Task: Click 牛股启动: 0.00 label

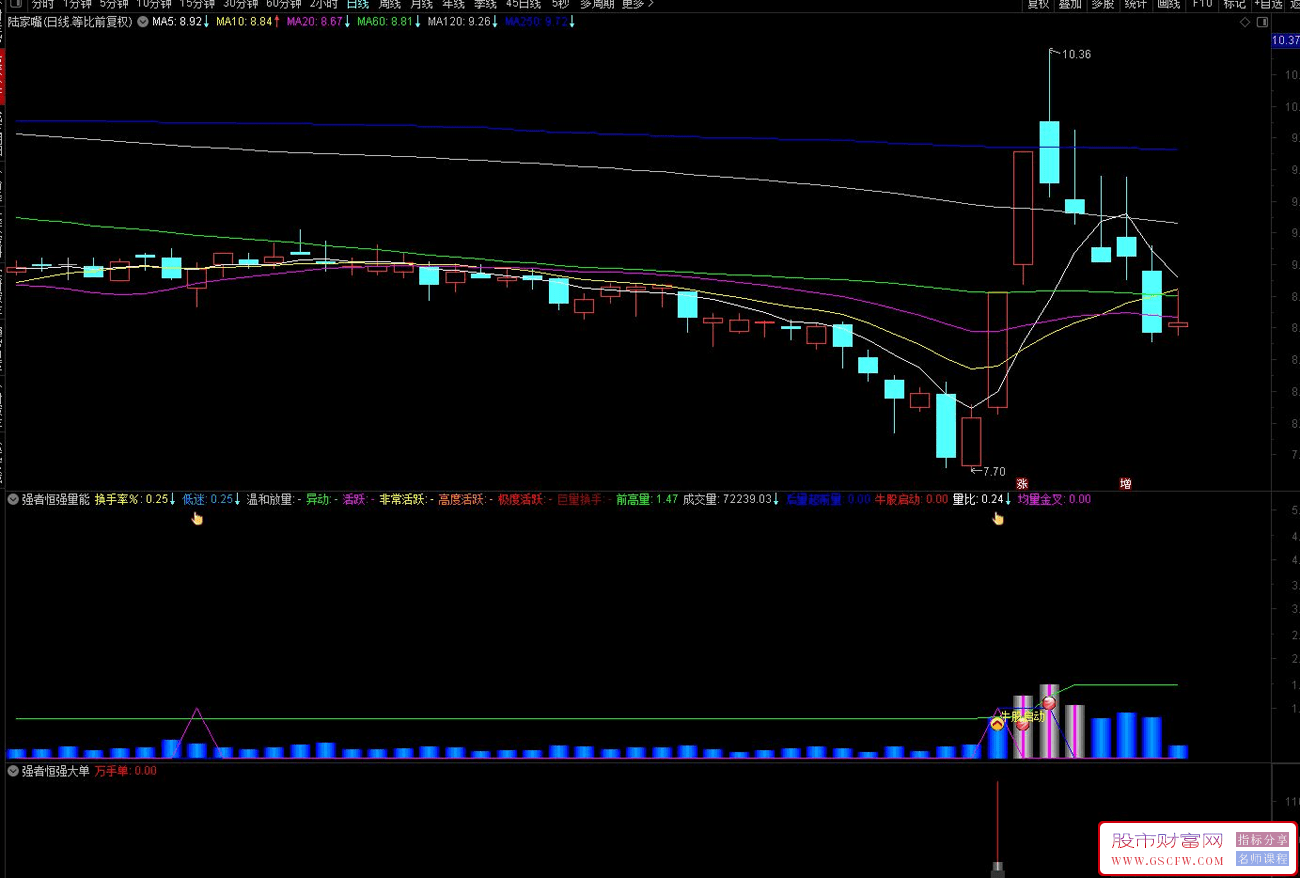Action: click(x=911, y=499)
